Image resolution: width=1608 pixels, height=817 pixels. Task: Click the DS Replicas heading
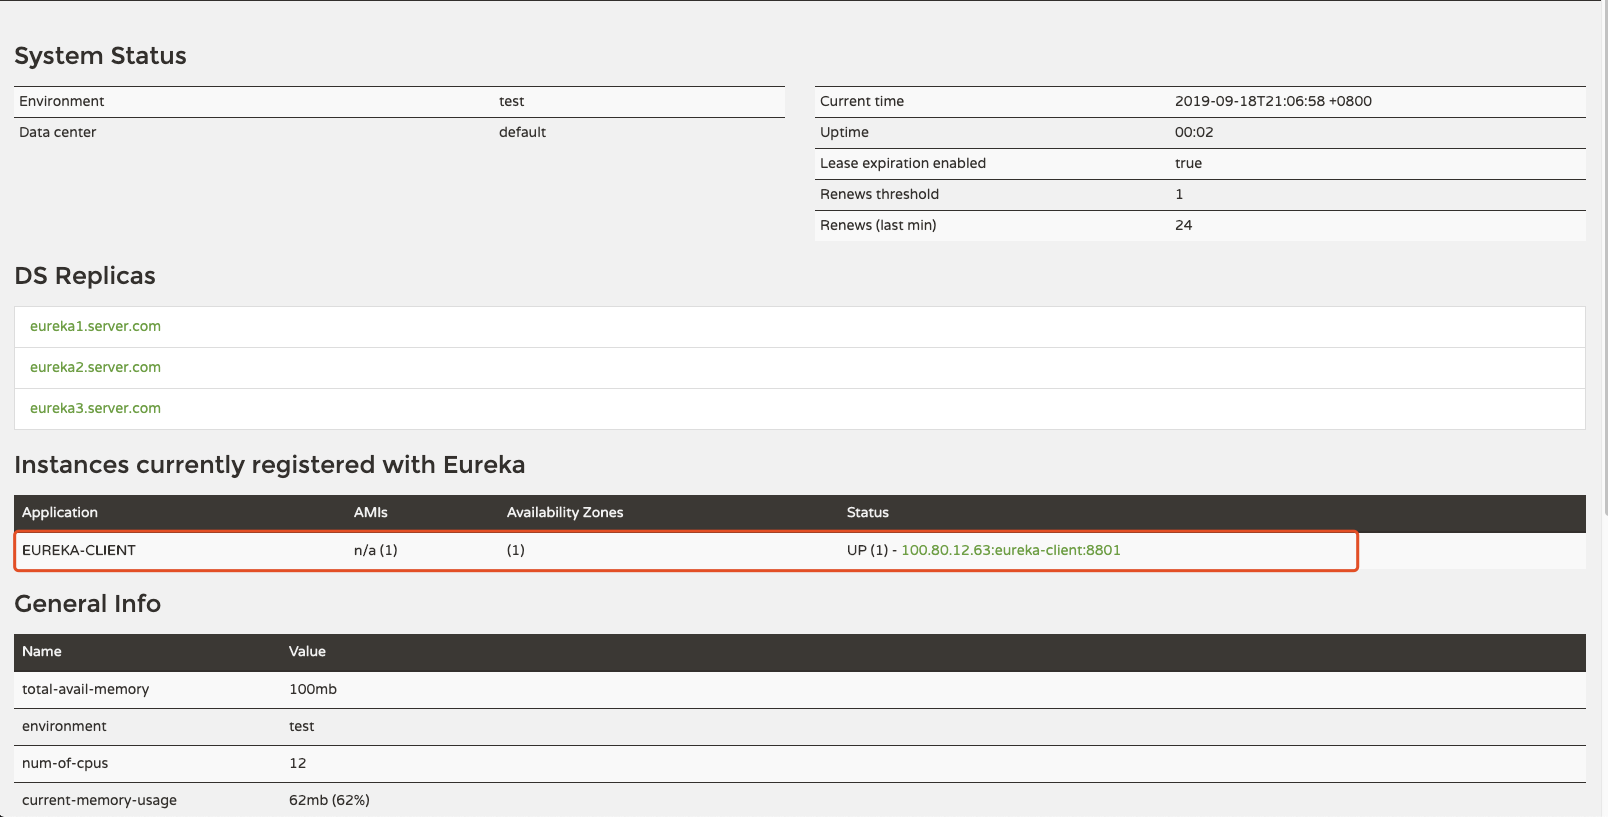pyautogui.click(x=85, y=276)
